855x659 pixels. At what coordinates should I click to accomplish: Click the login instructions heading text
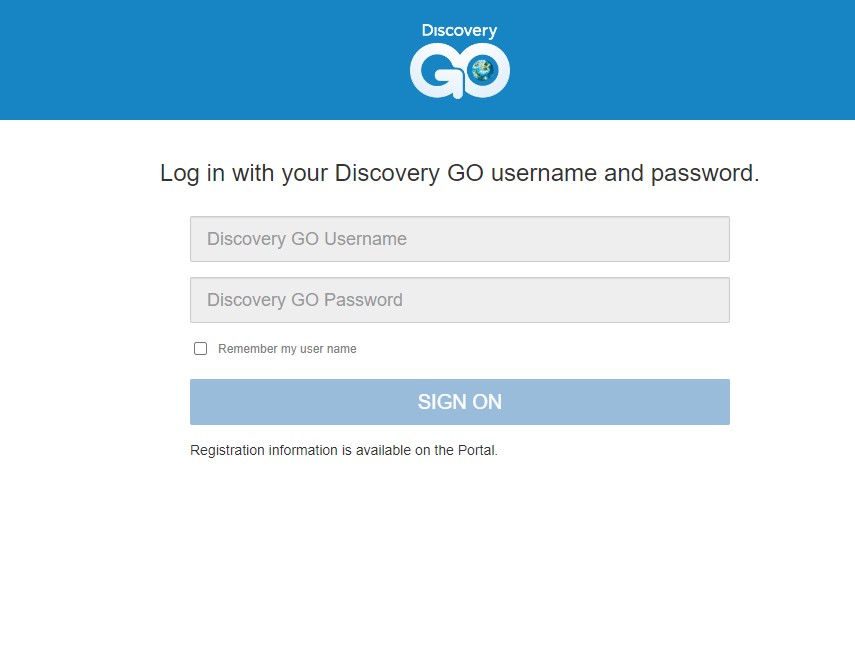(x=459, y=173)
